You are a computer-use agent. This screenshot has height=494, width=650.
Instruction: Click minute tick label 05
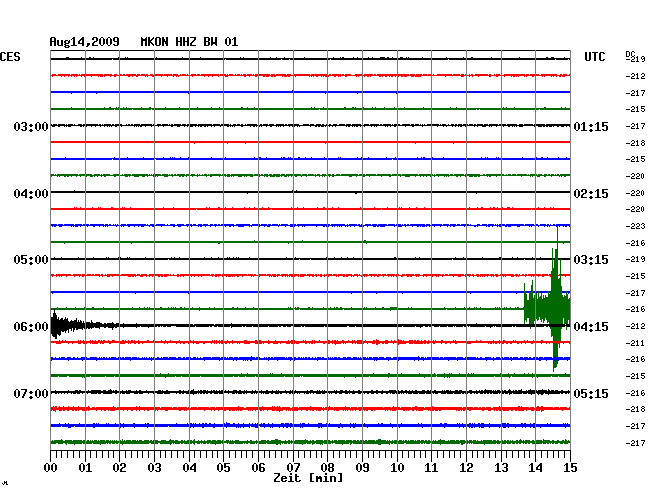point(223,468)
